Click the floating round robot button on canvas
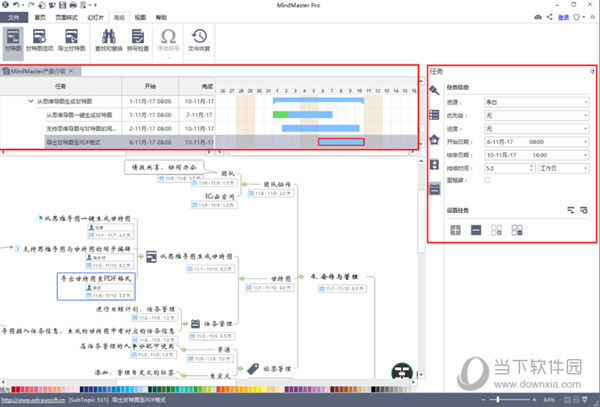 [x=402, y=371]
